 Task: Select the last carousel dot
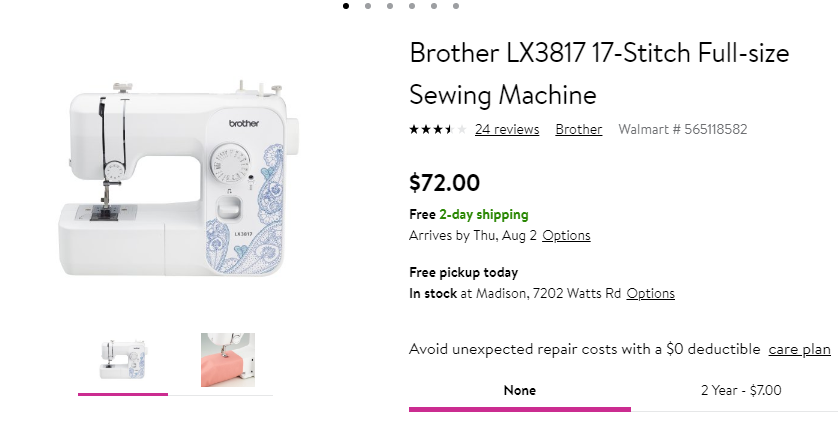(456, 6)
